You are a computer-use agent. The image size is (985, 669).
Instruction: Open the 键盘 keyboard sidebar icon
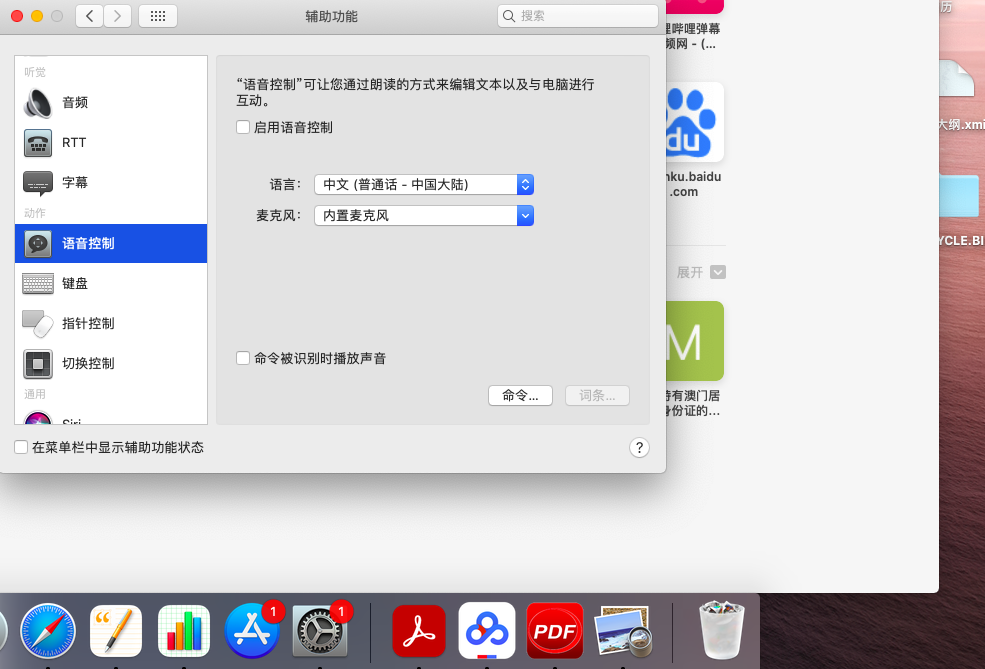[38, 283]
